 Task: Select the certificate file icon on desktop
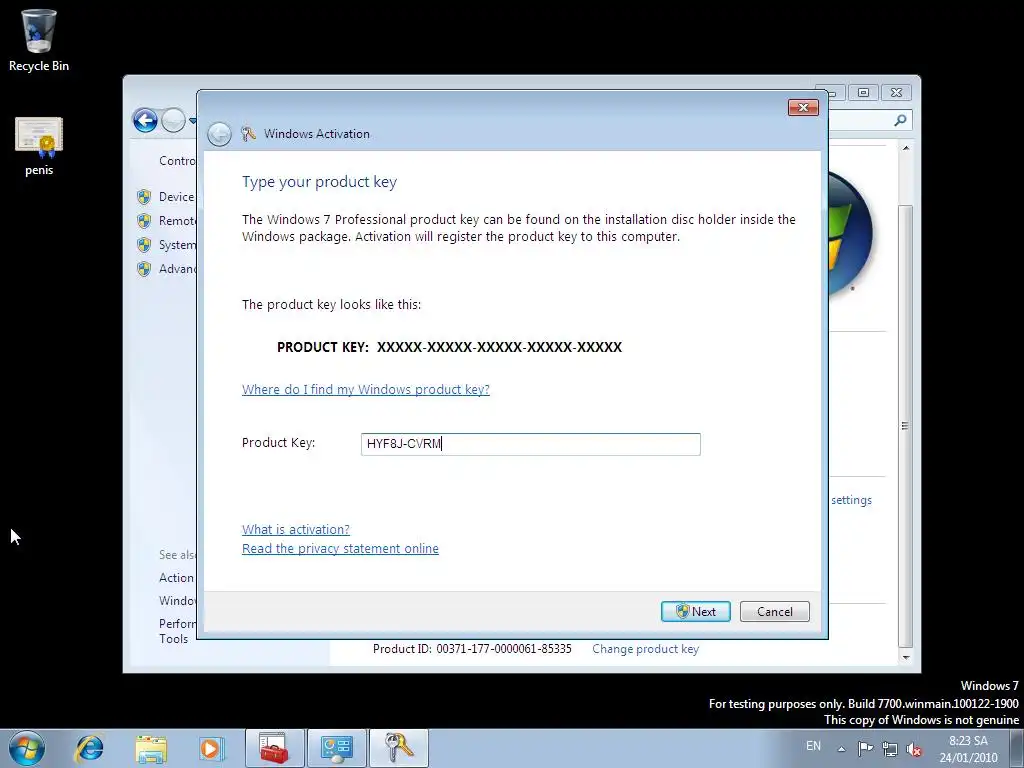(x=39, y=146)
